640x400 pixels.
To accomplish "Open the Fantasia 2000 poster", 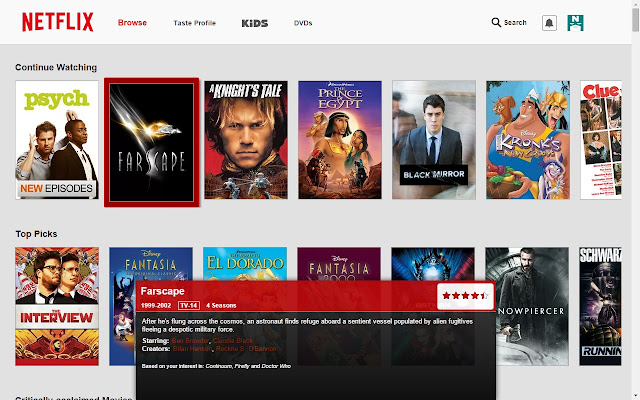I will pos(339,263).
